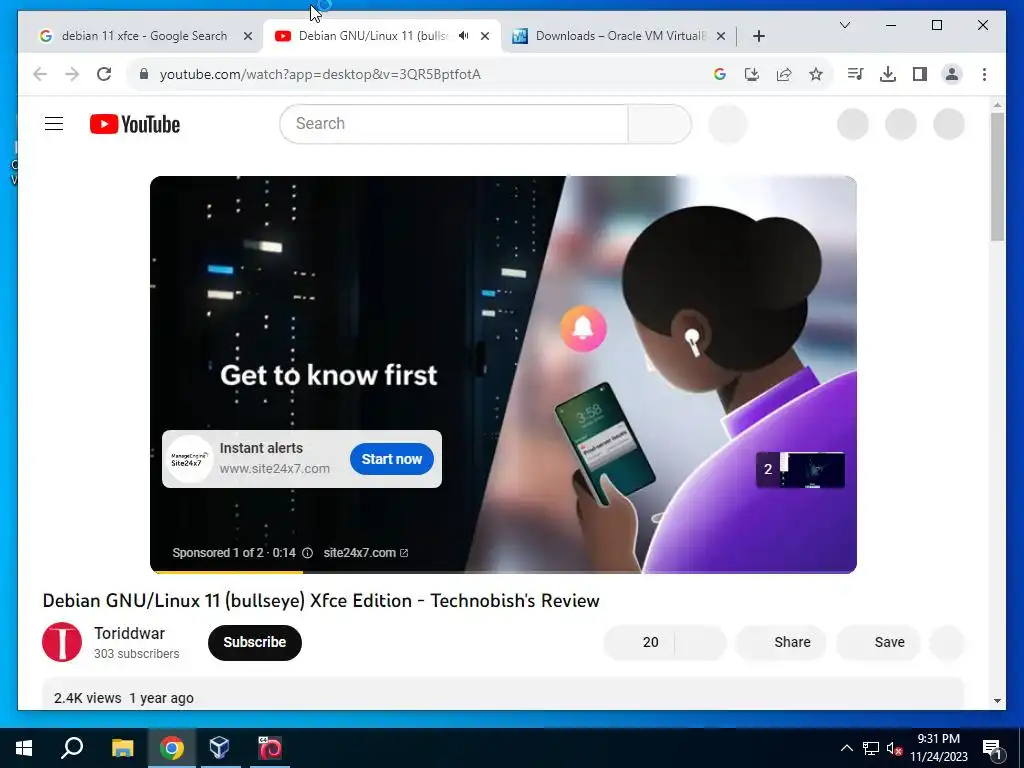Share this page via address bar icon

pos(784,74)
